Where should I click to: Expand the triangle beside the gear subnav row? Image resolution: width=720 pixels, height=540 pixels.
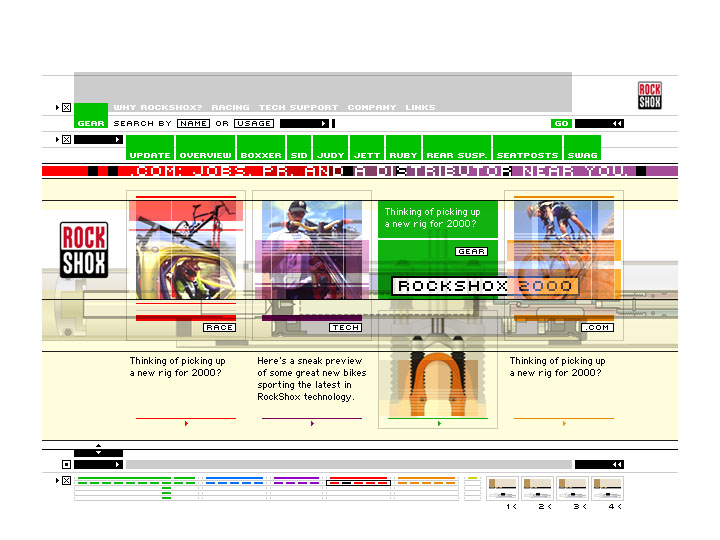point(57,140)
